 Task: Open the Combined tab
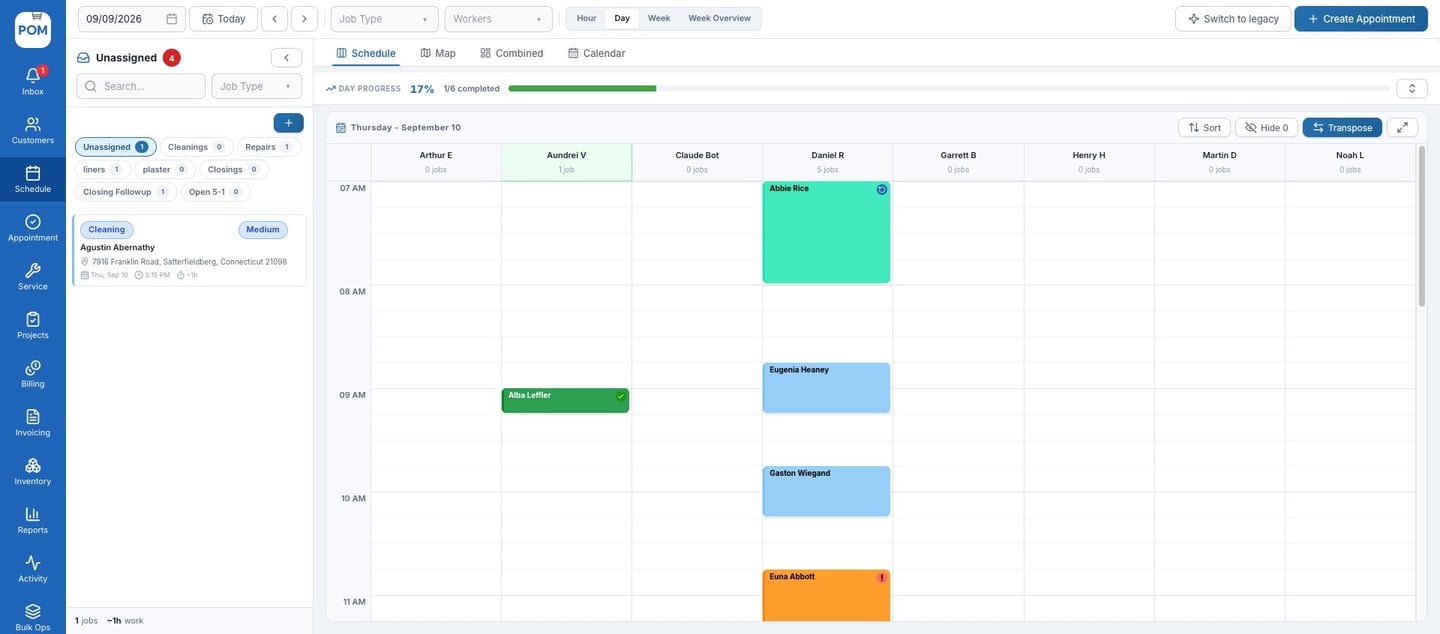pos(512,53)
